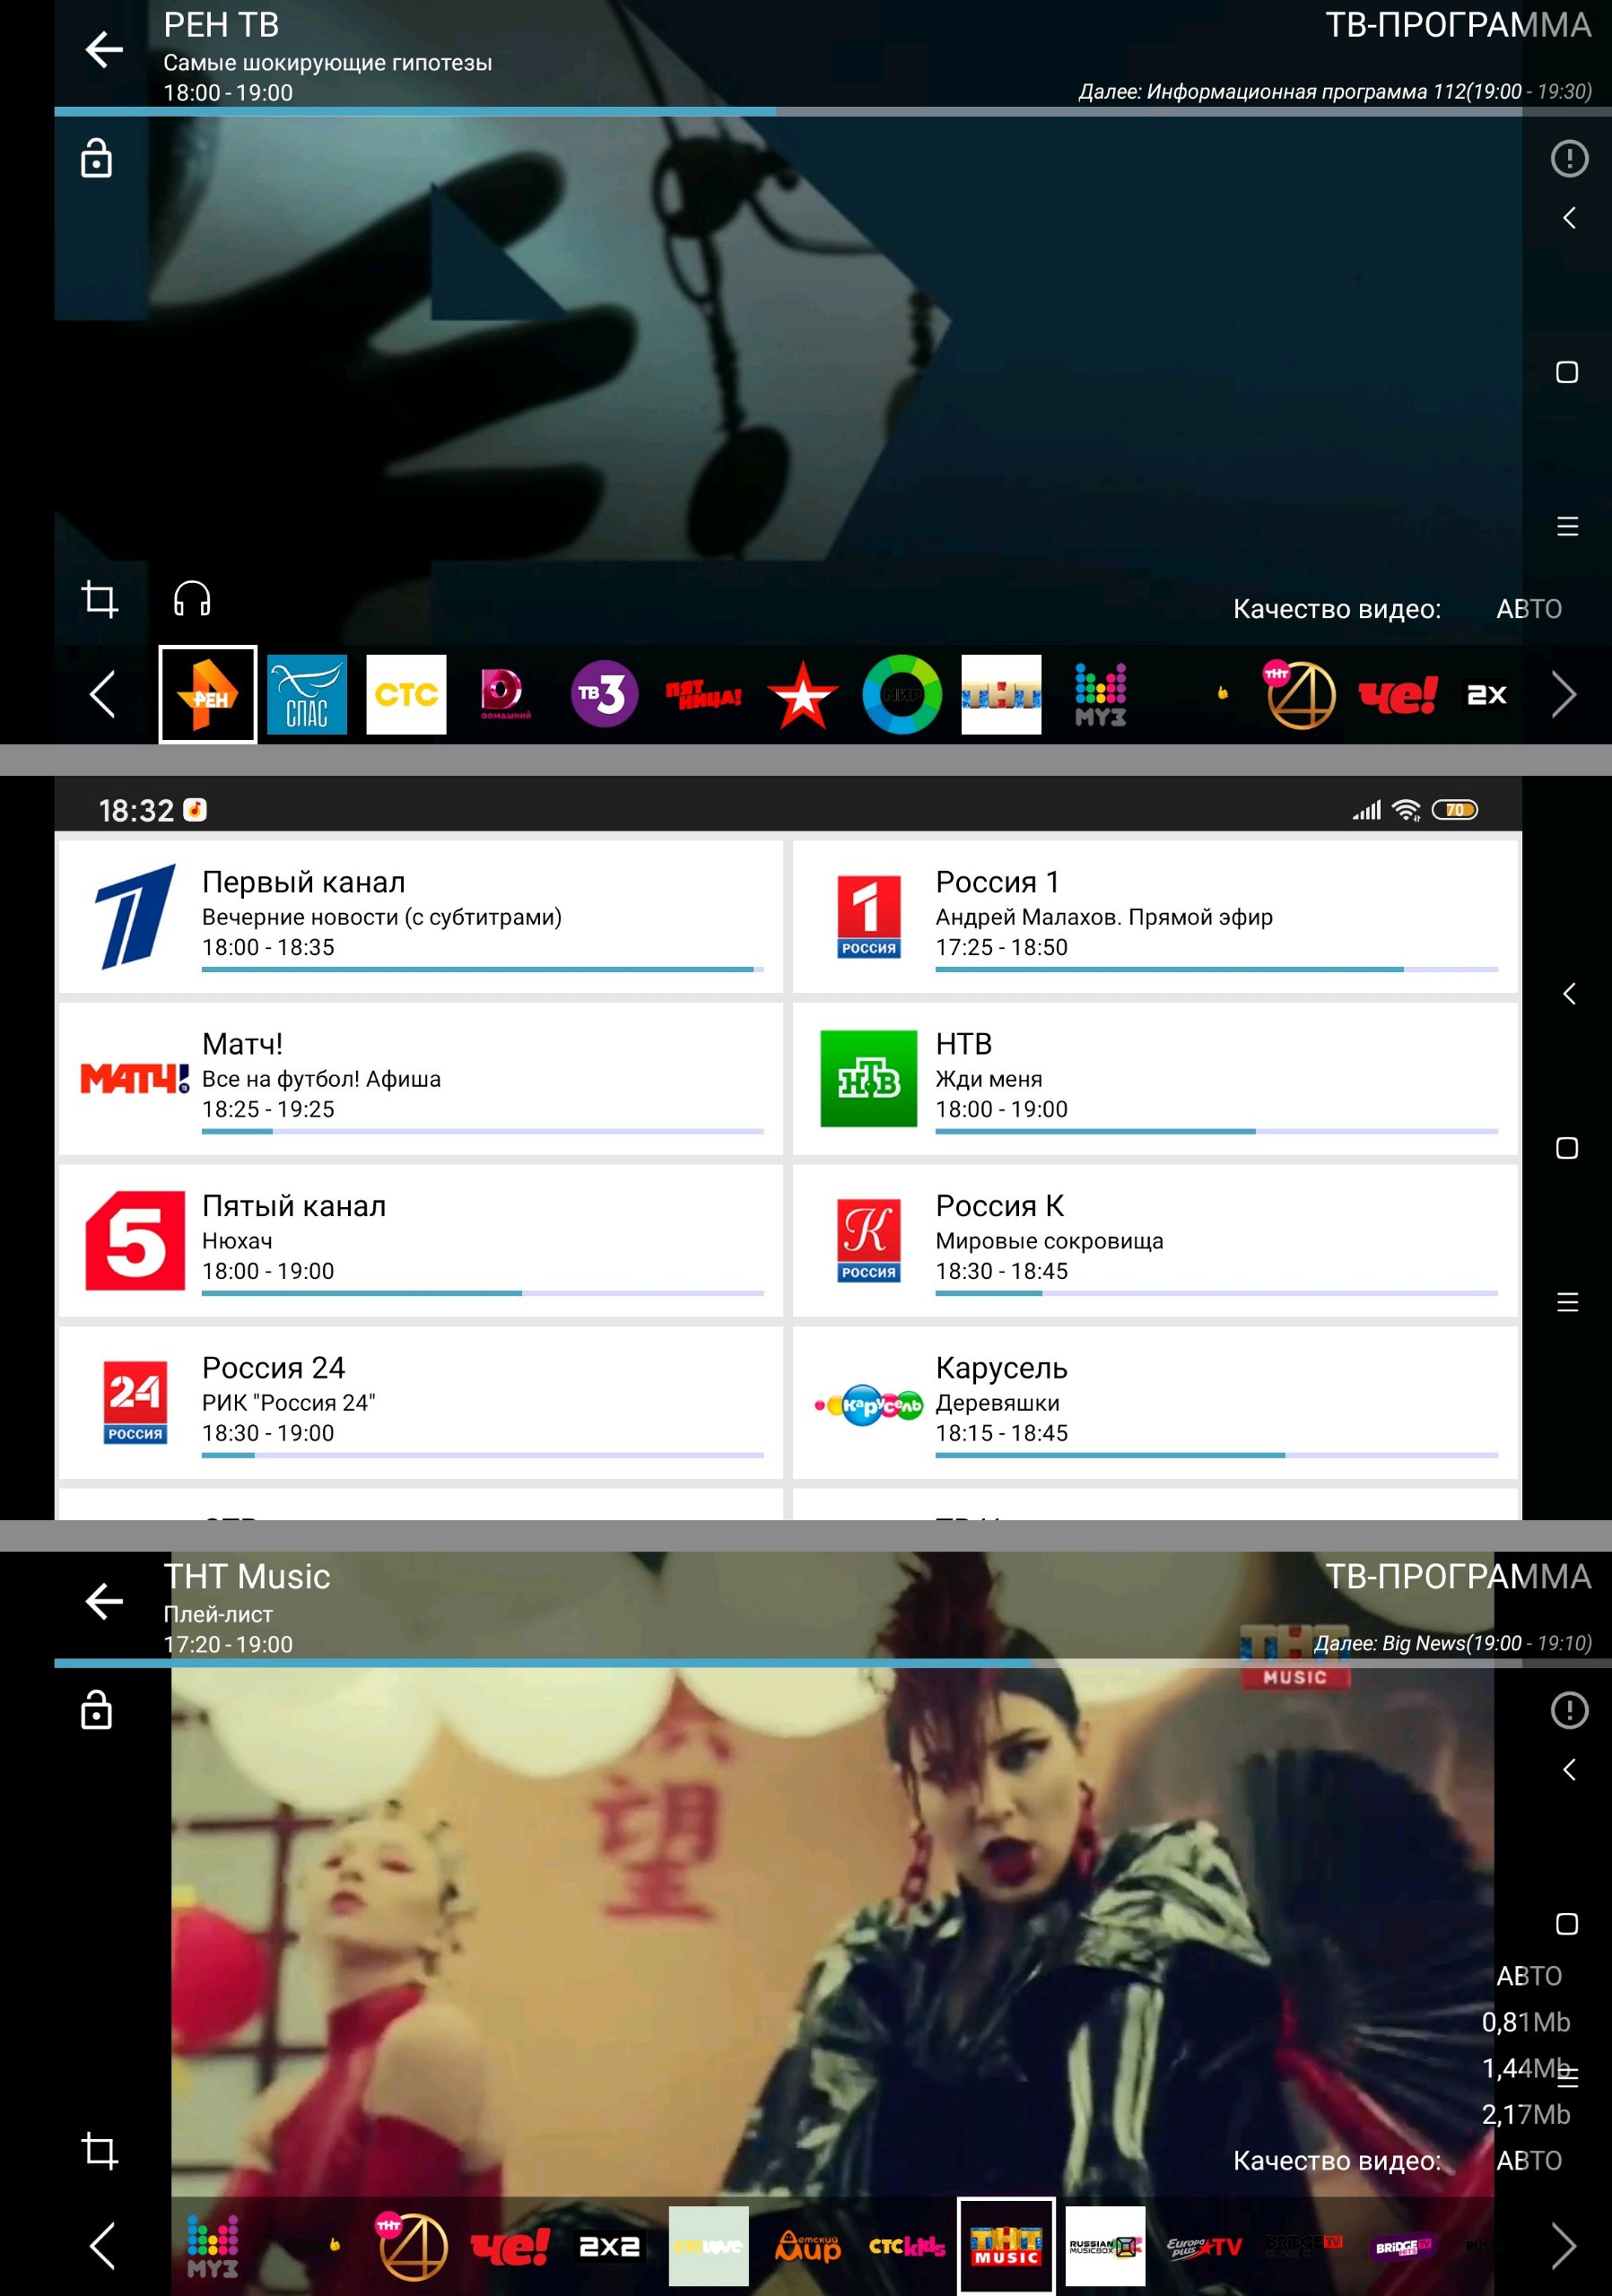Tap Android recents menu beside the channel list
1612x2296 pixels.
[1567, 1302]
